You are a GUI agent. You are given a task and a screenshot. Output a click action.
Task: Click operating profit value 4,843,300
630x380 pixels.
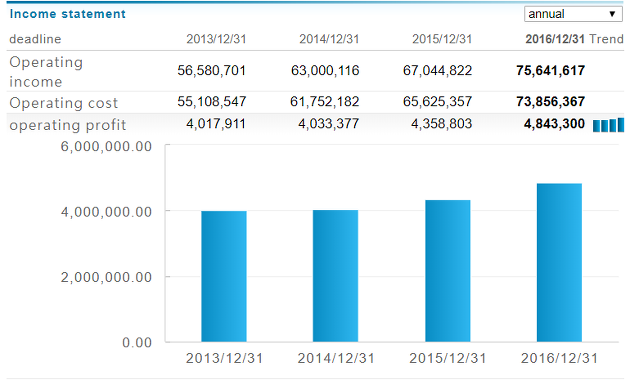click(x=554, y=124)
